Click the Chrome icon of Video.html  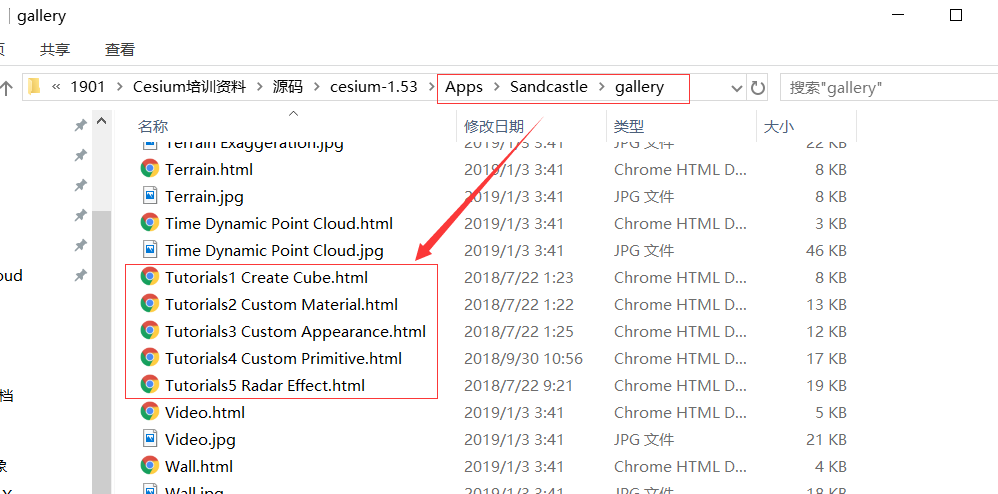(150, 412)
